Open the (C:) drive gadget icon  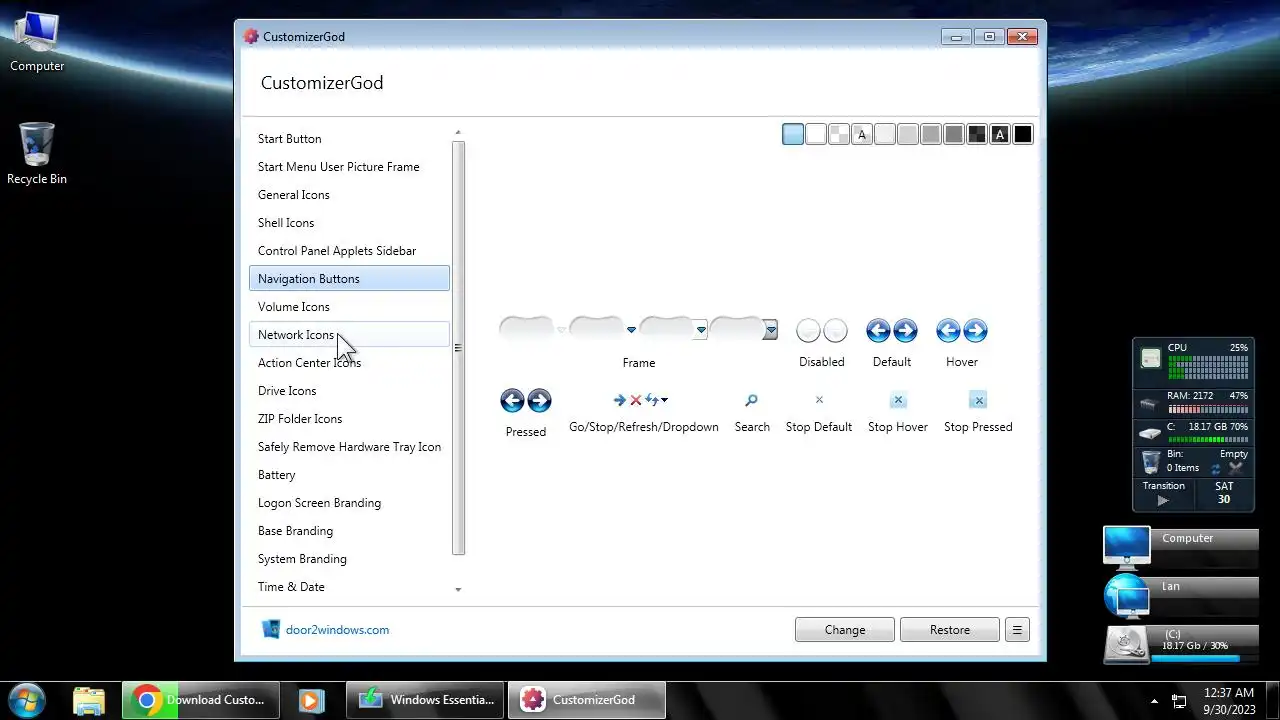1127,645
